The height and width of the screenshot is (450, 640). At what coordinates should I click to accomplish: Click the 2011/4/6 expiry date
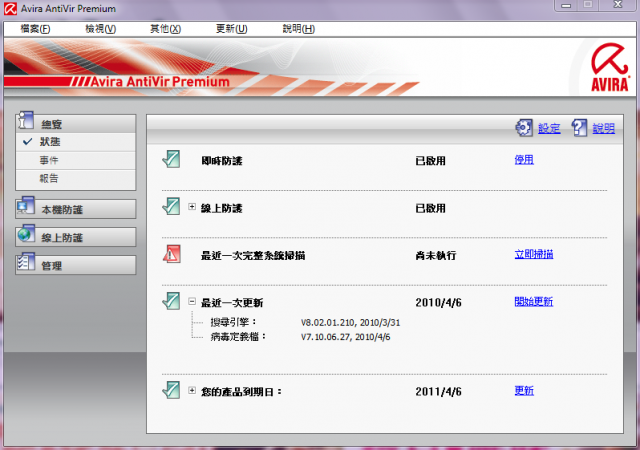438,392
